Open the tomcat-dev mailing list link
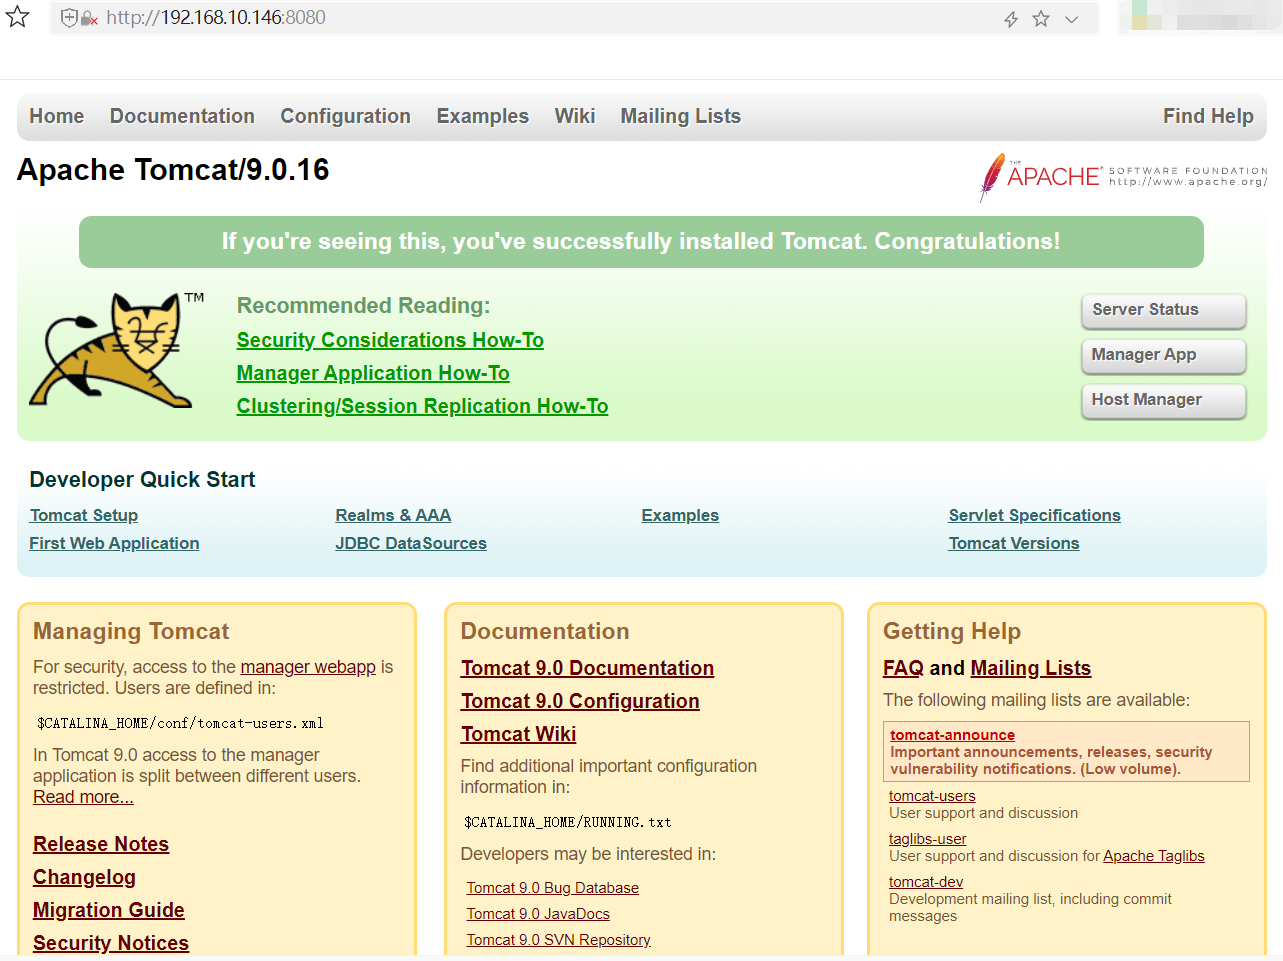Image resolution: width=1283 pixels, height=961 pixels. [926, 882]
